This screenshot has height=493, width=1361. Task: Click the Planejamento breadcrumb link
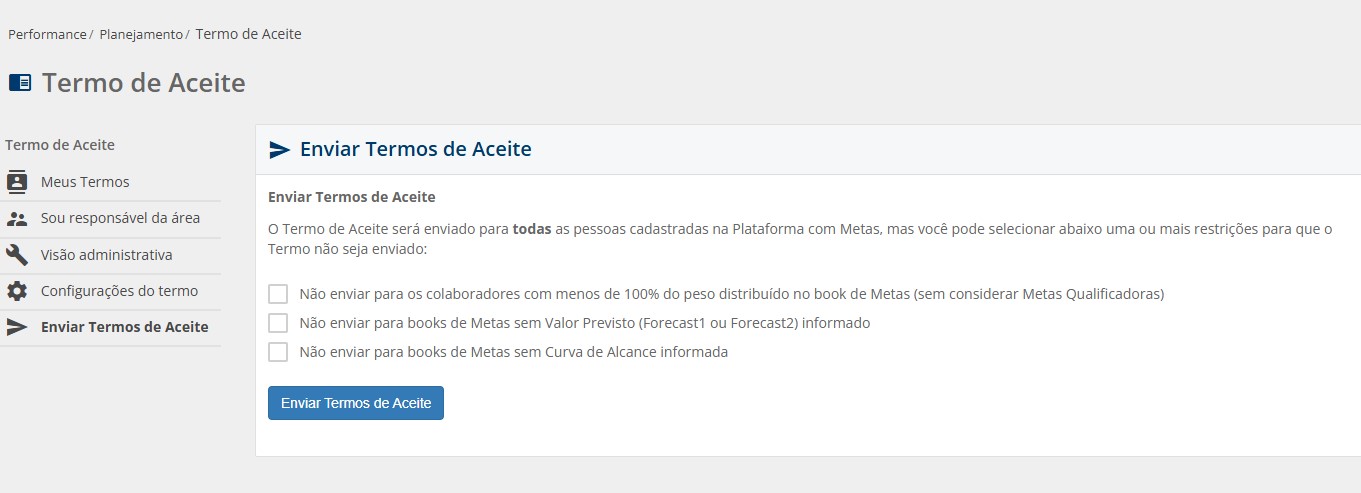(x=141, y=34)
